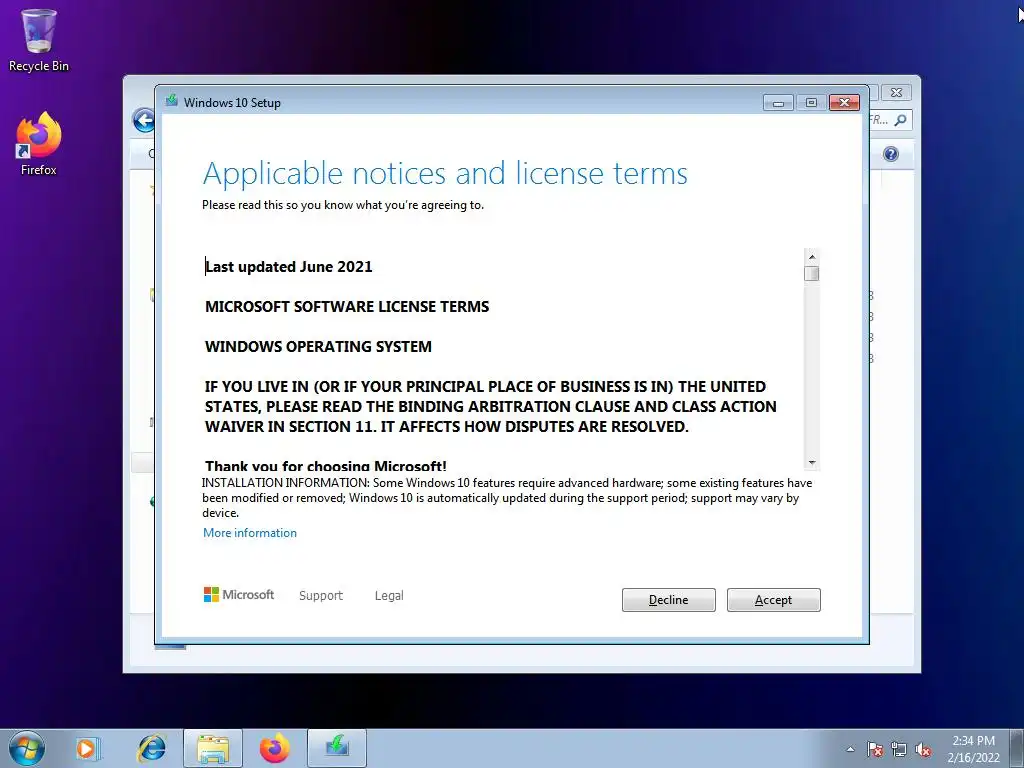Click the Microsoft logo in setup footer
The width and height of the screenshot is (1024, 768).
239,594
